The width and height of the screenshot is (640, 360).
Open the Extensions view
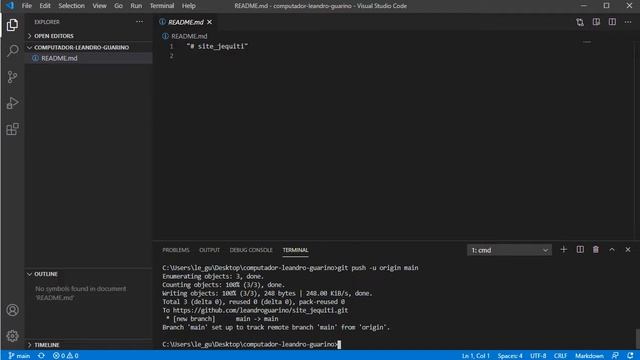pos(12,129)
